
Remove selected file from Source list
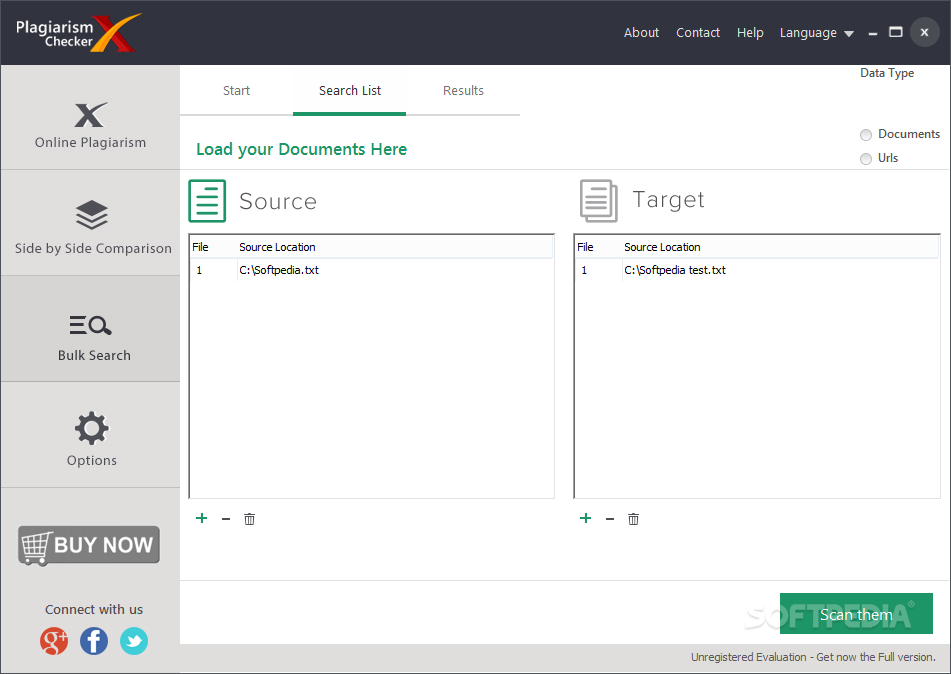point(226,519)
